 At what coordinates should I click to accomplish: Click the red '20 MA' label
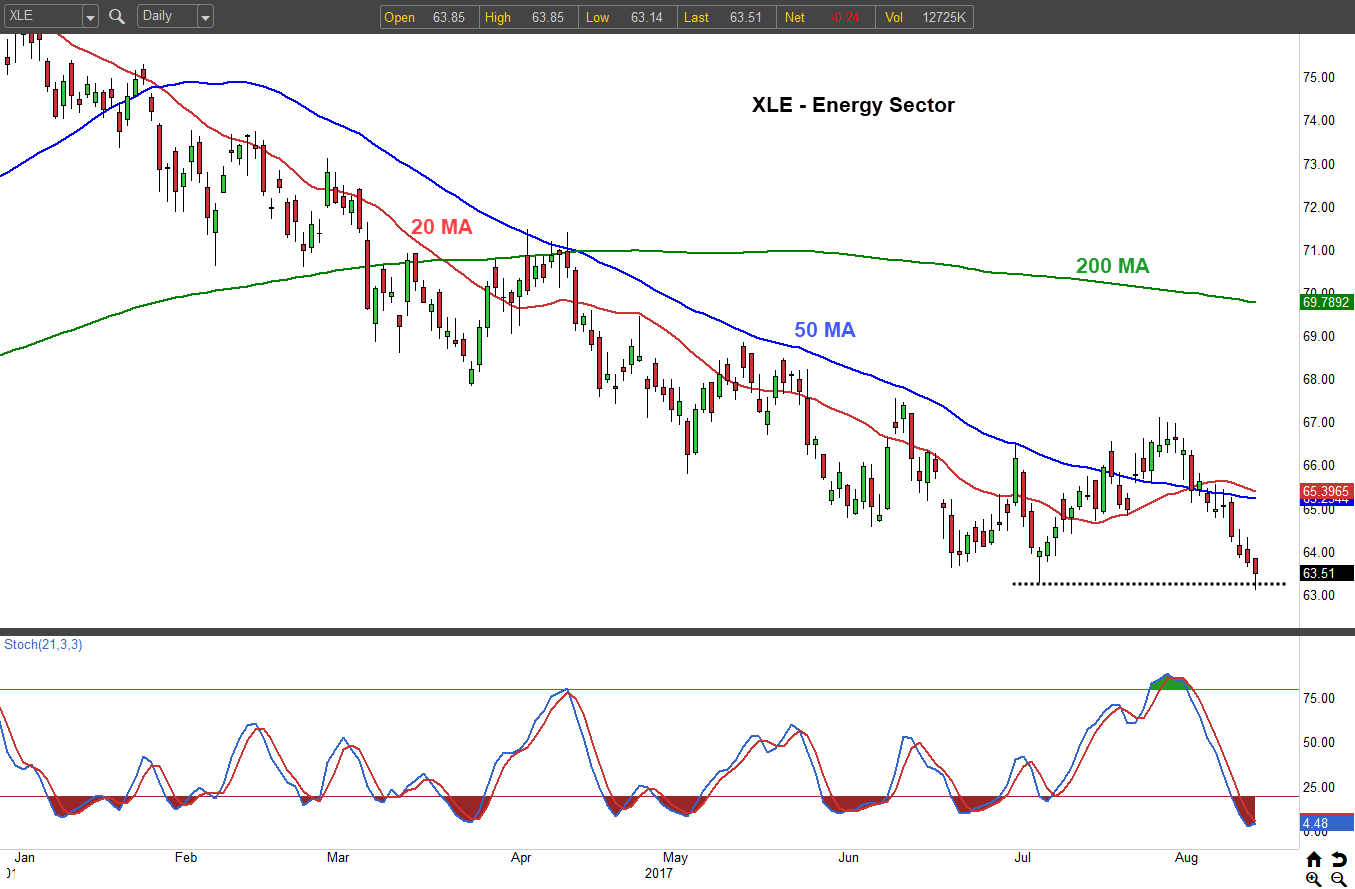[x=441, y=227]
